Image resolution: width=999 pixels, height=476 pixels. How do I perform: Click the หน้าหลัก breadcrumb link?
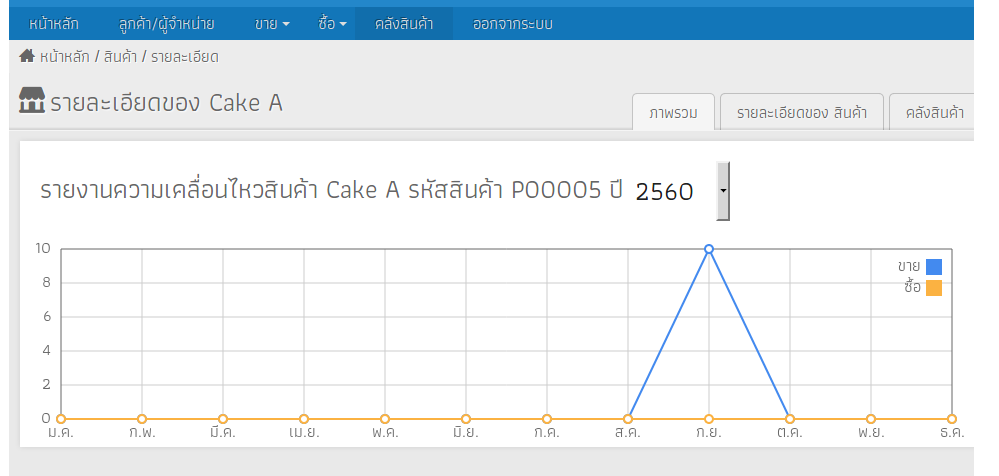pos(64,57)
